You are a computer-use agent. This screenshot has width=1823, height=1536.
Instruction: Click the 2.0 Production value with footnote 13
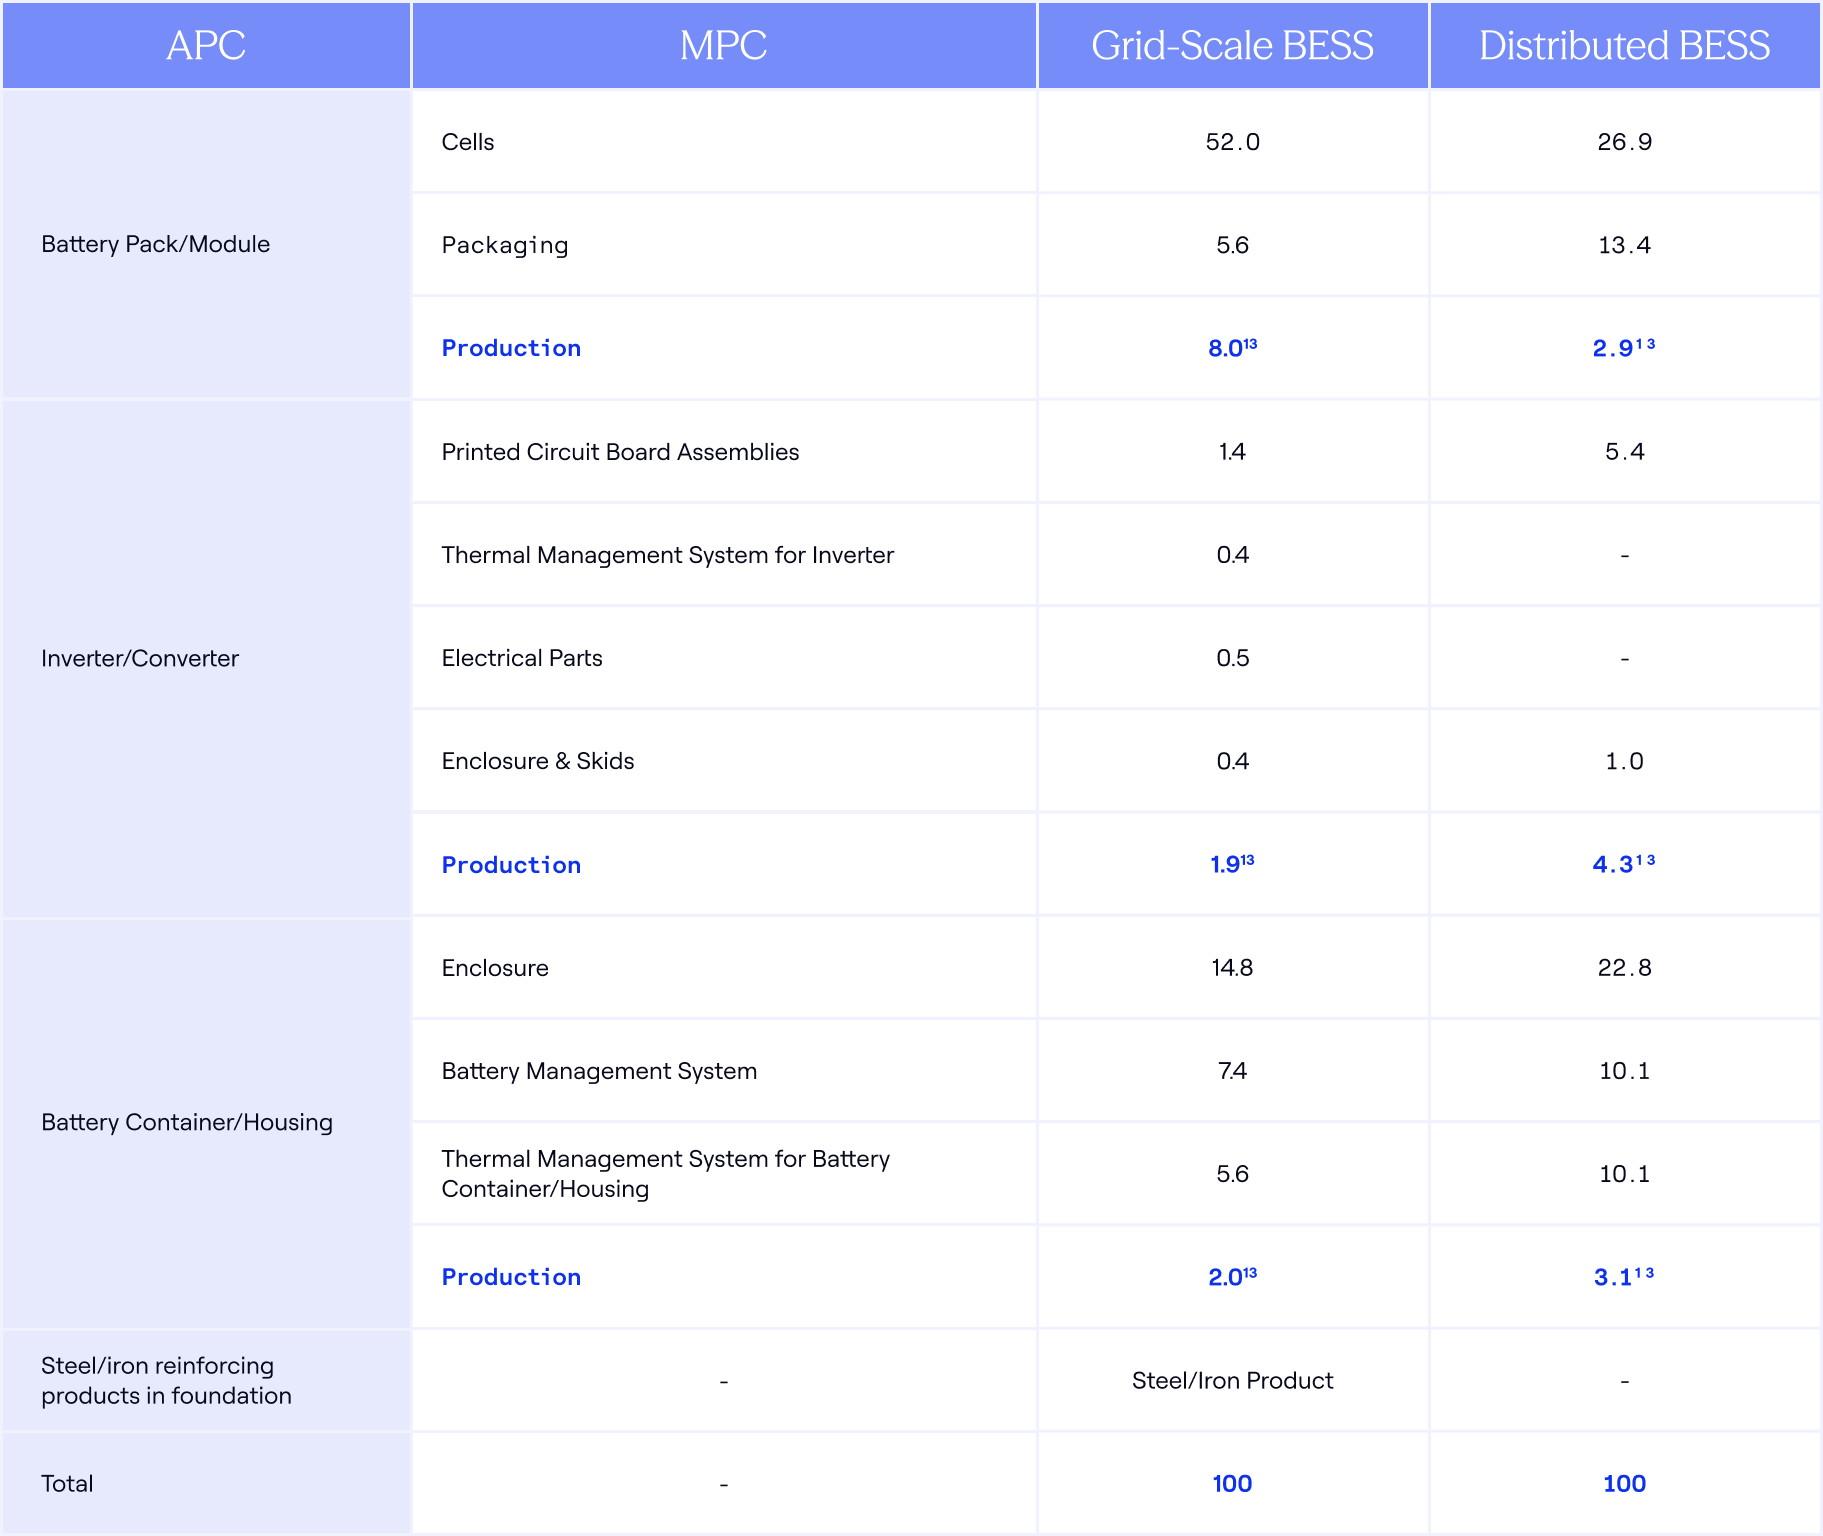coord(1232,1277)
